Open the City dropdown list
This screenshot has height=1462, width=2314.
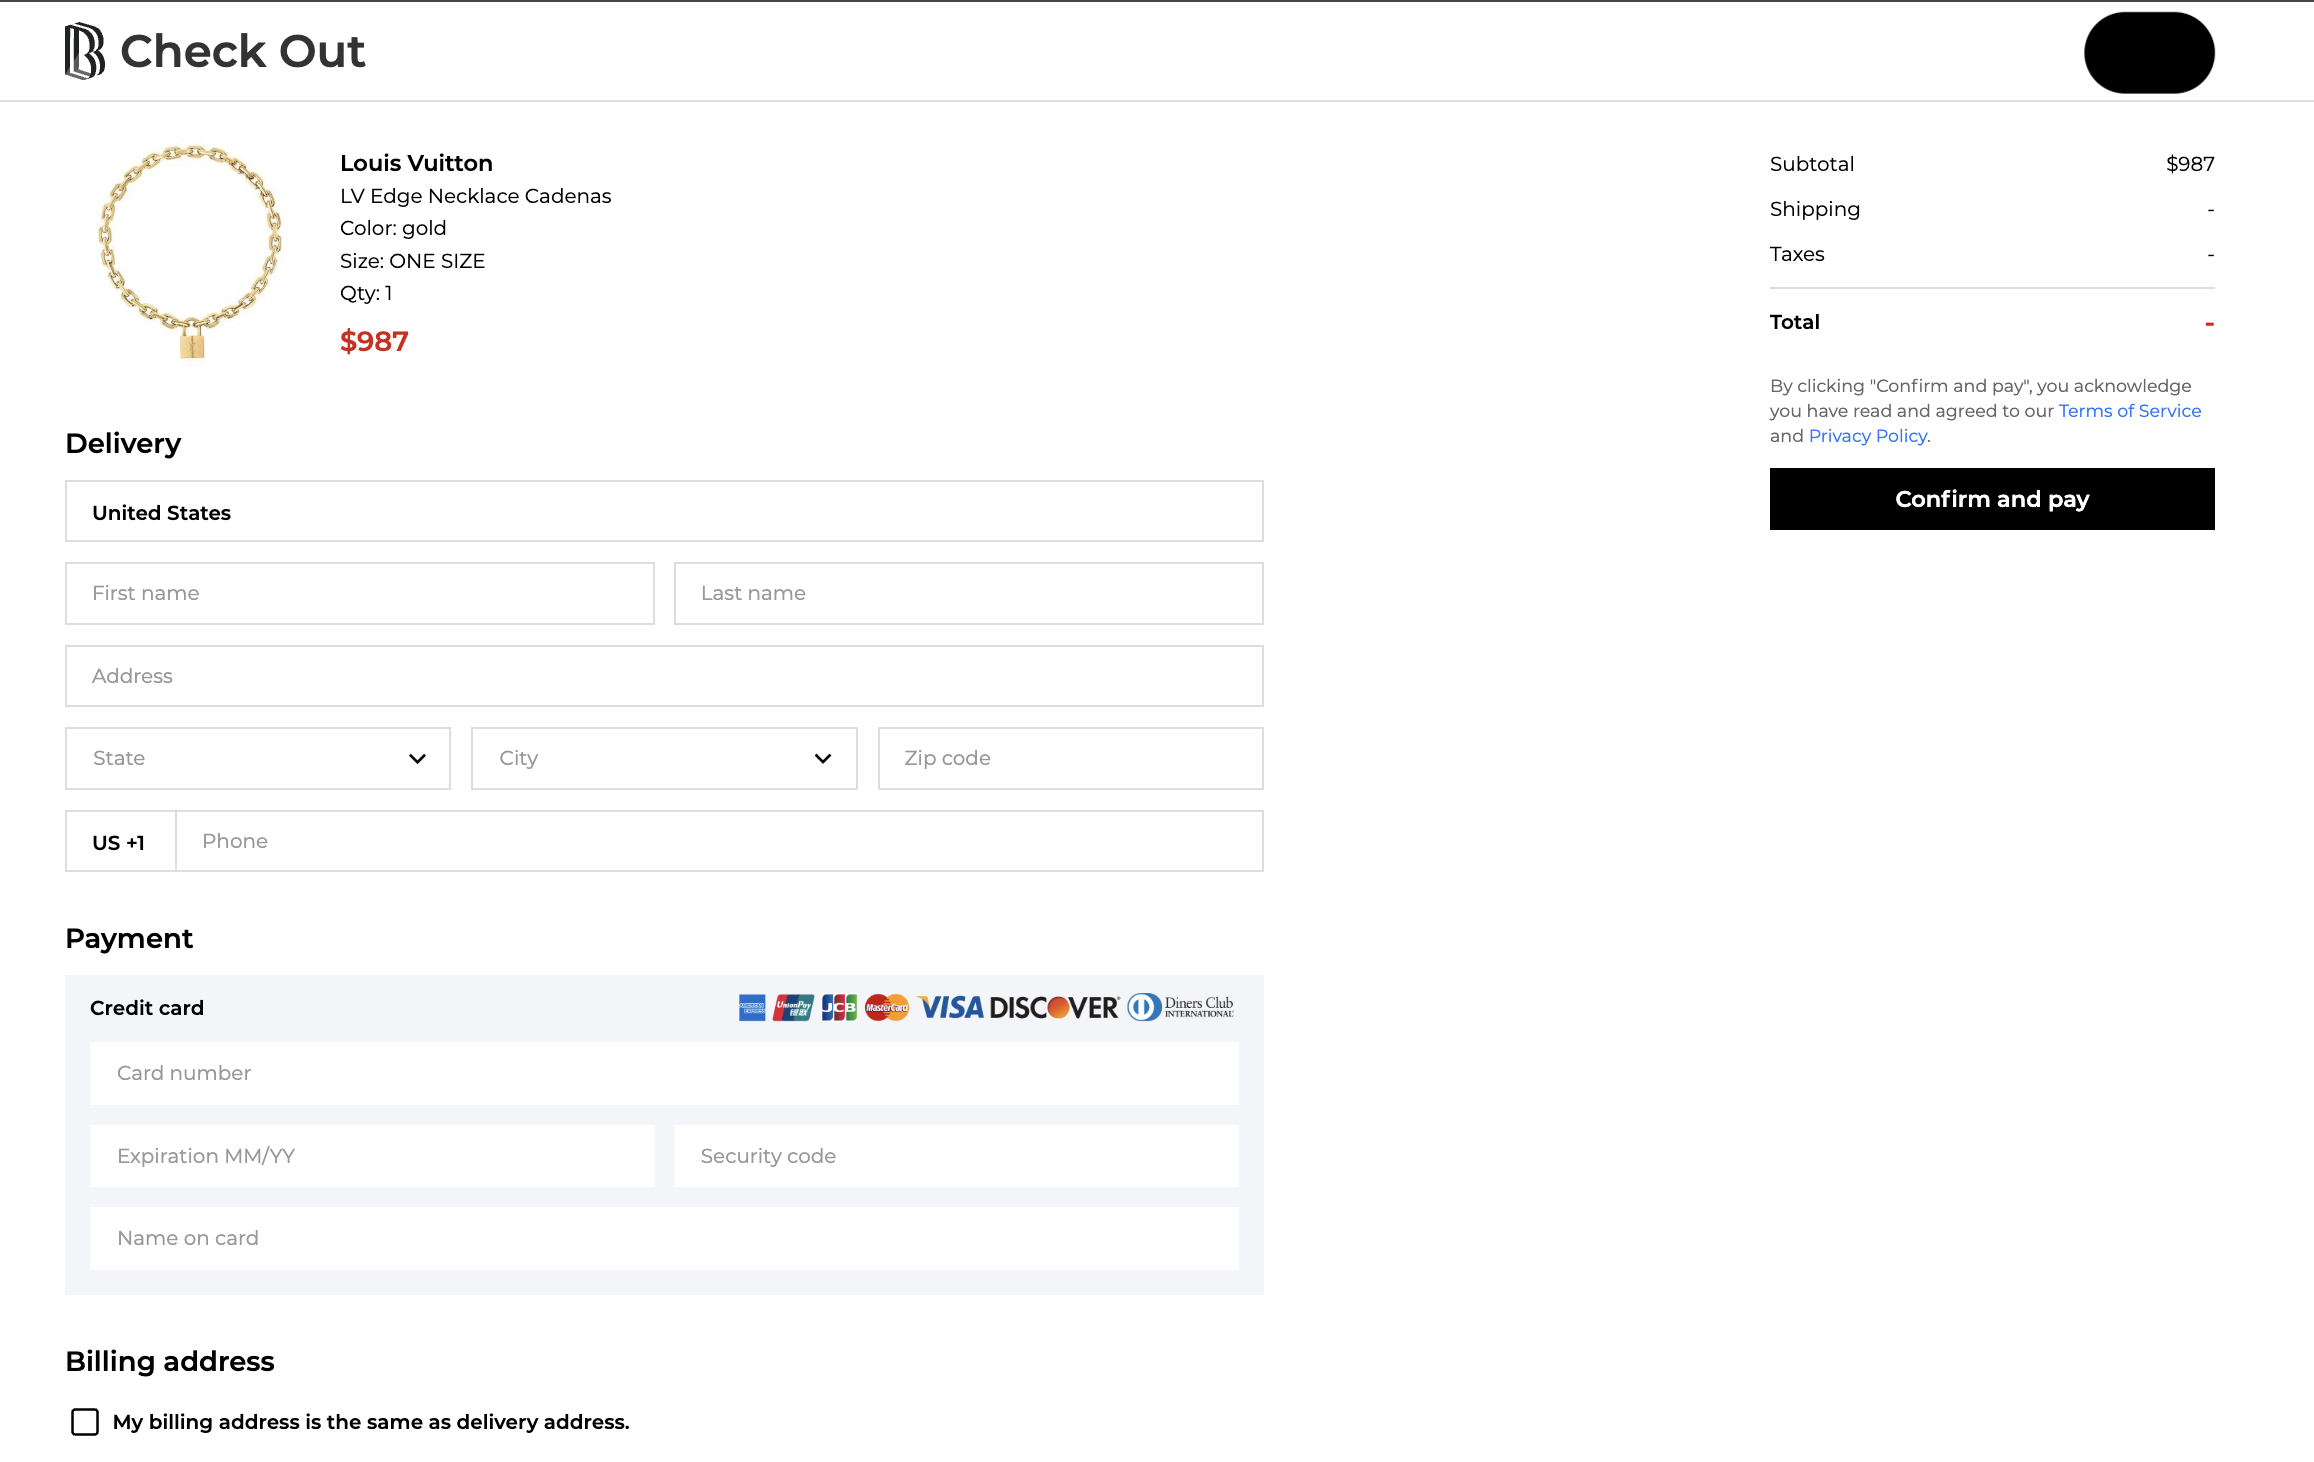point(664,758)
